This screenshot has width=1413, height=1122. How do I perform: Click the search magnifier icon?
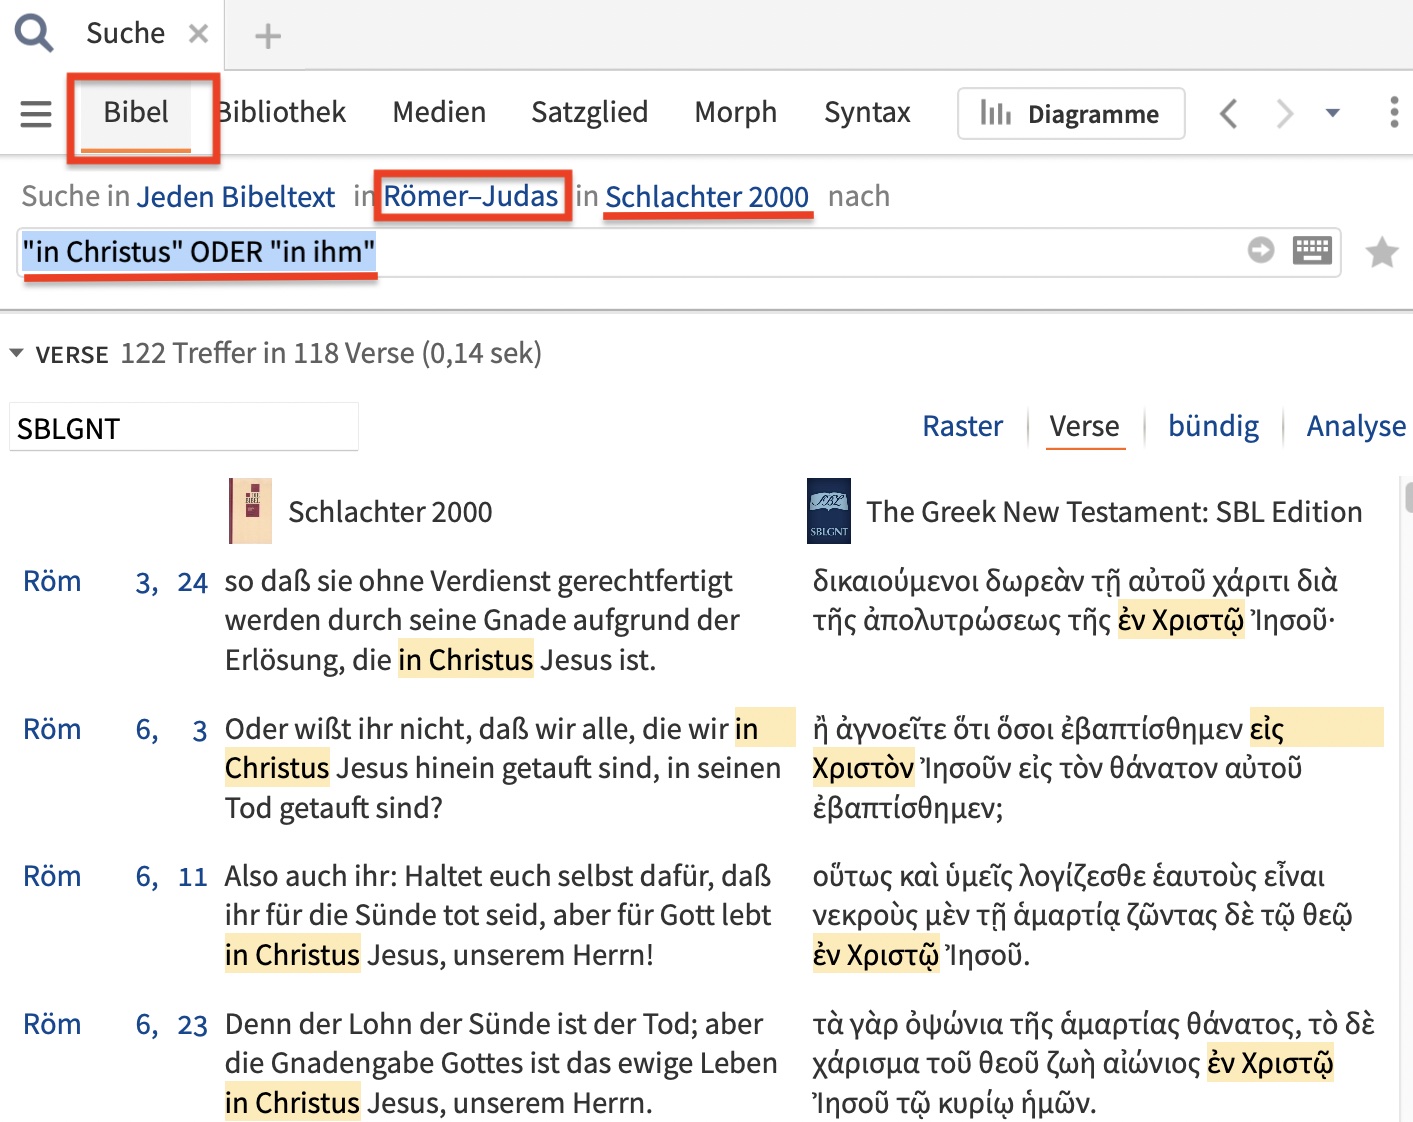click(x=34, y=32)
